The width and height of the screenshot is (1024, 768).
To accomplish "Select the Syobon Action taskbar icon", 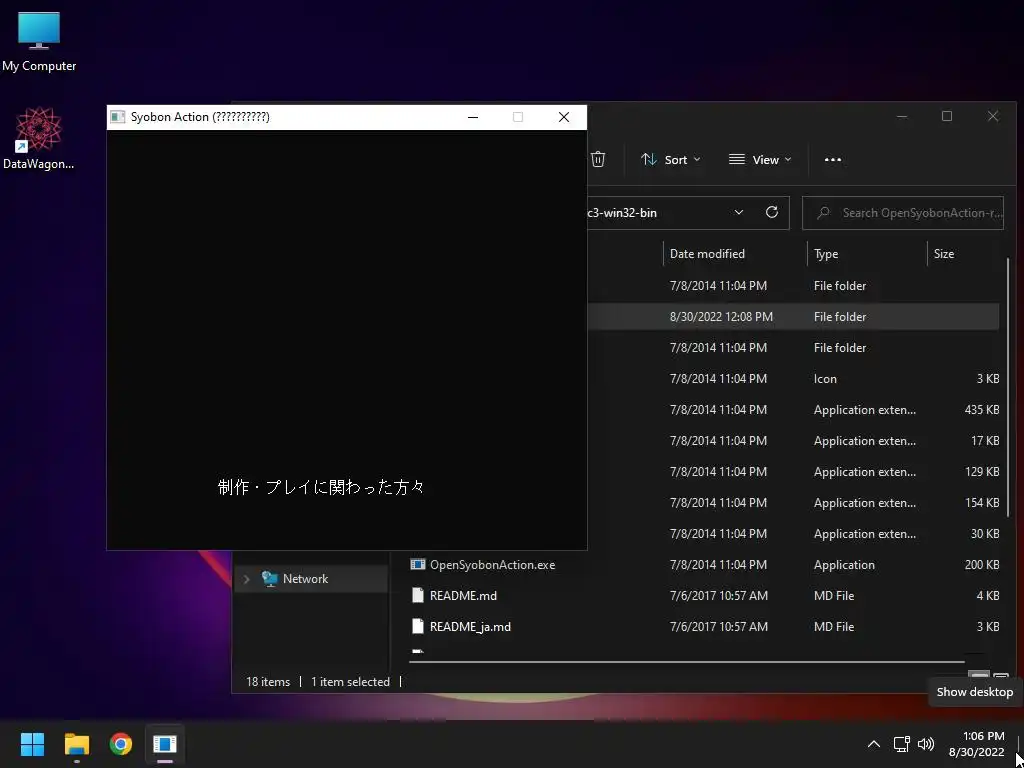I will click(165, 744).
